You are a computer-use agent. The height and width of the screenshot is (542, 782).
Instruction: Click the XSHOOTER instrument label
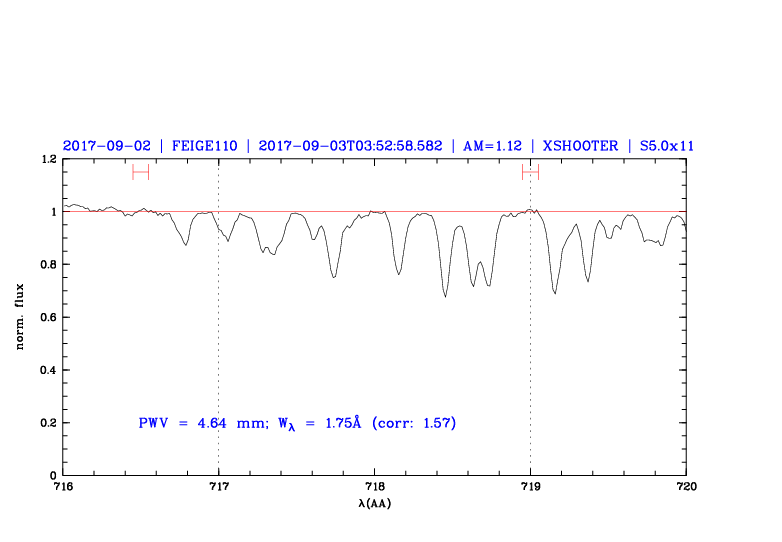(579, 145)
